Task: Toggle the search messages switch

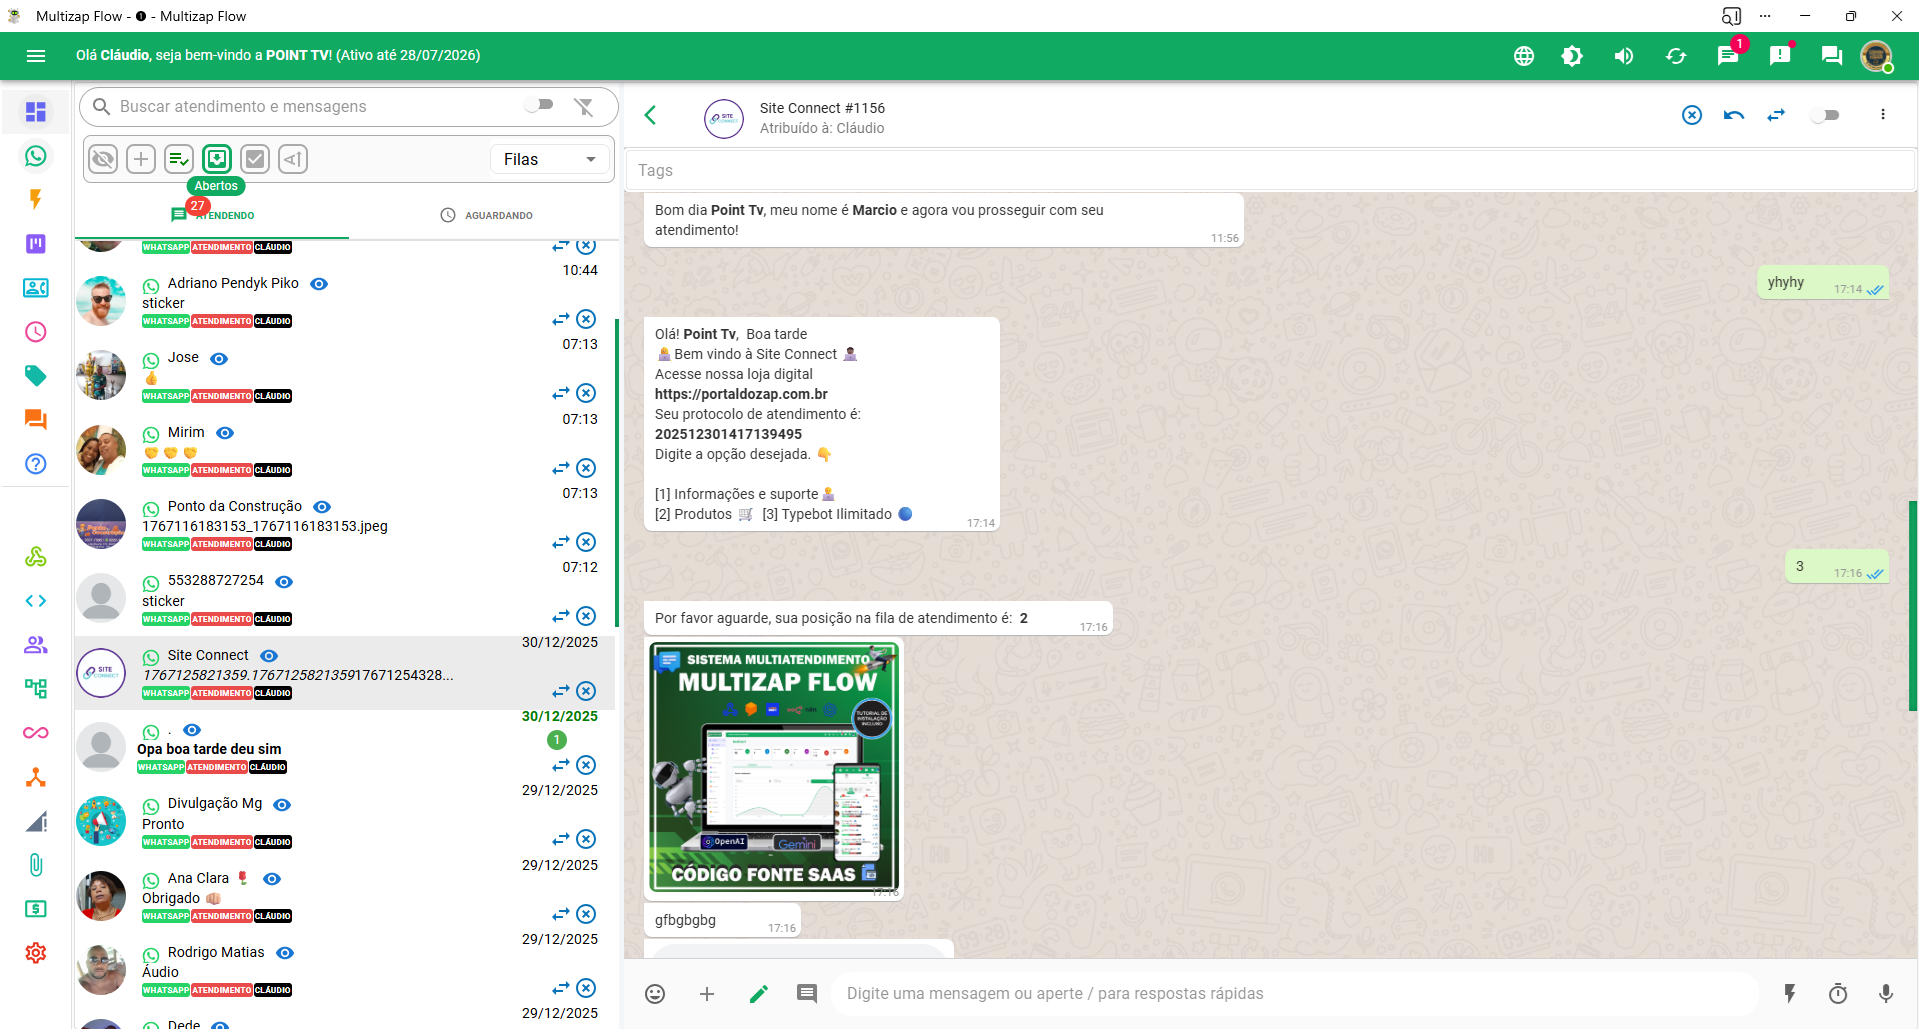Action: point(539,105)
